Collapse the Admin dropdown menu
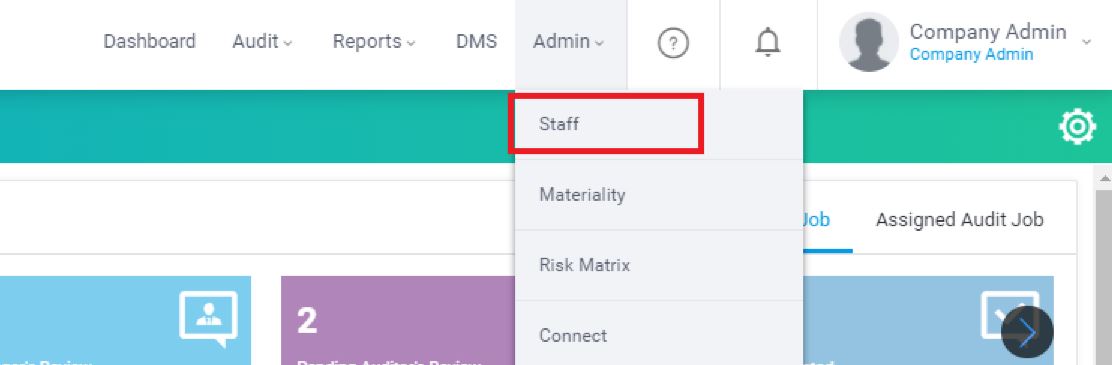 coord(570,42)
